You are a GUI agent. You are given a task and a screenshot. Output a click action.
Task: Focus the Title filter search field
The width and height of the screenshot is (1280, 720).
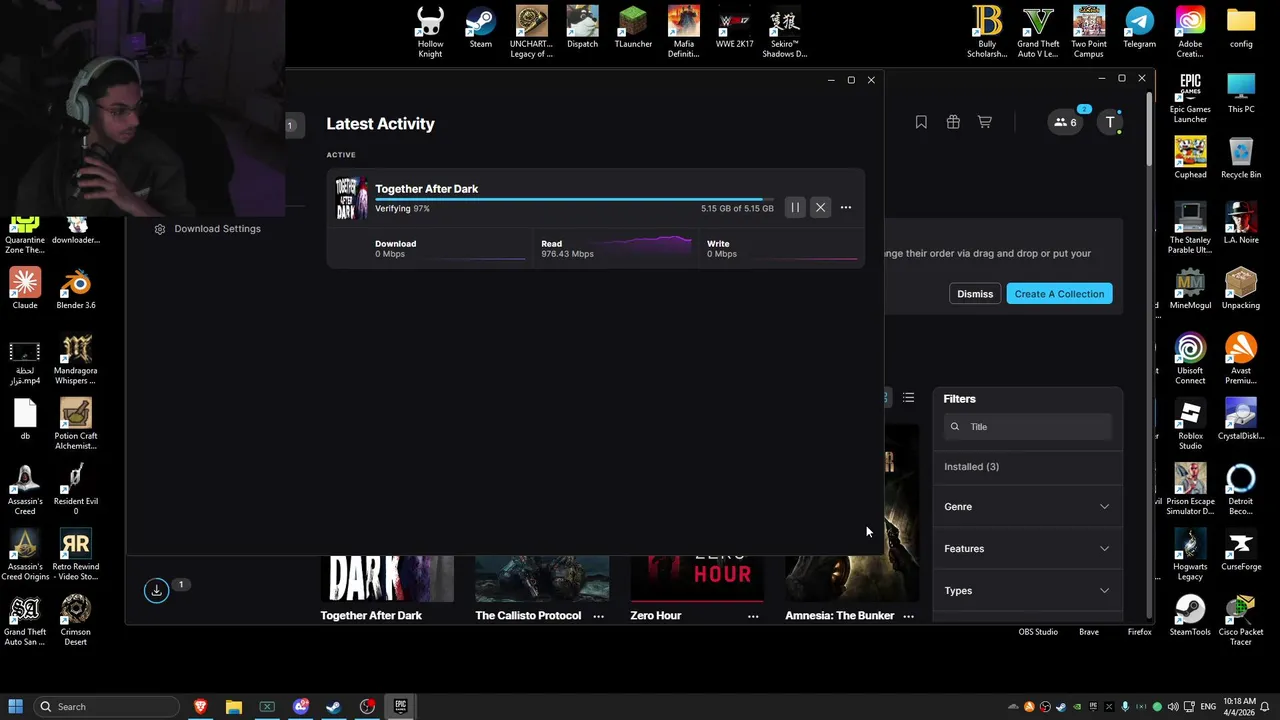pyautogui.click(x=1028, y=427)
